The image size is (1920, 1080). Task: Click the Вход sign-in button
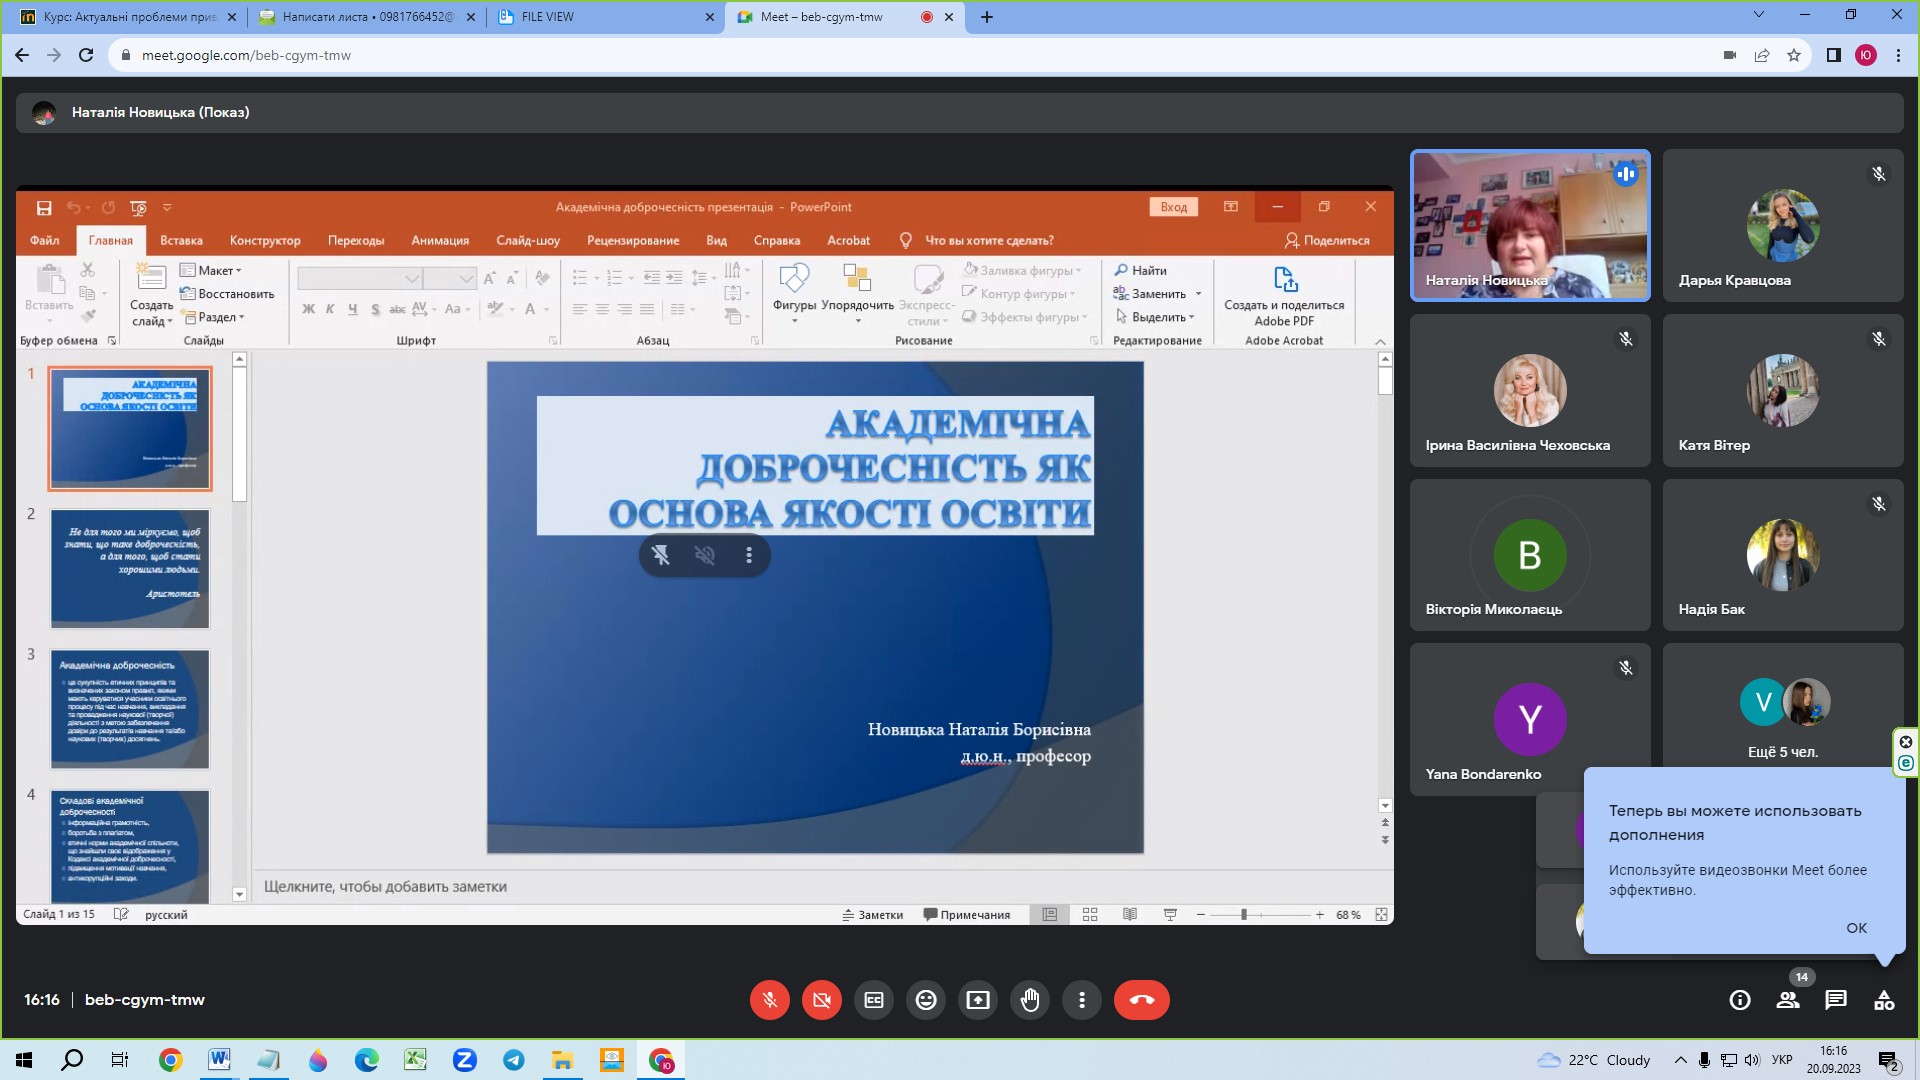(1174, 207)
